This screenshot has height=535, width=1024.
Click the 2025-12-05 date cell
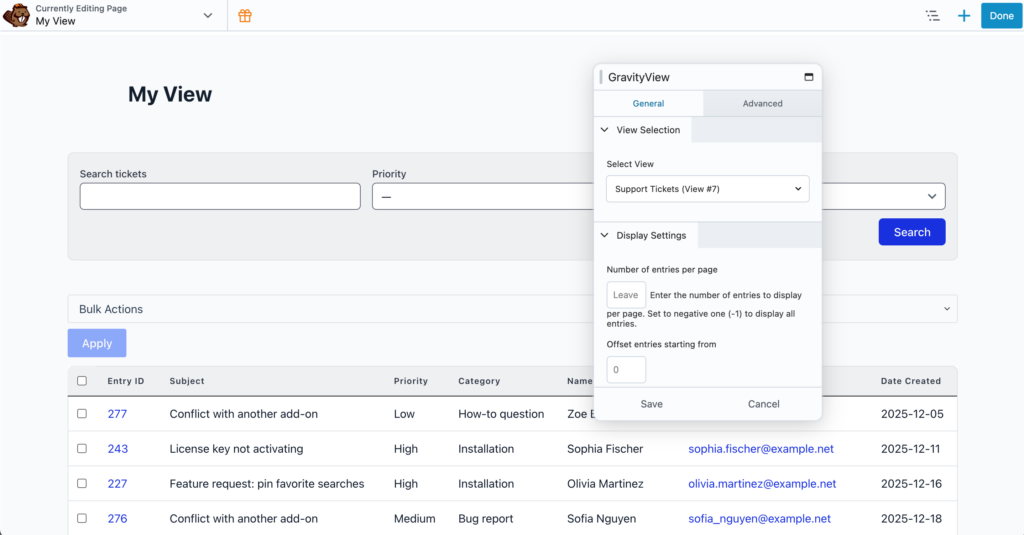912,413
